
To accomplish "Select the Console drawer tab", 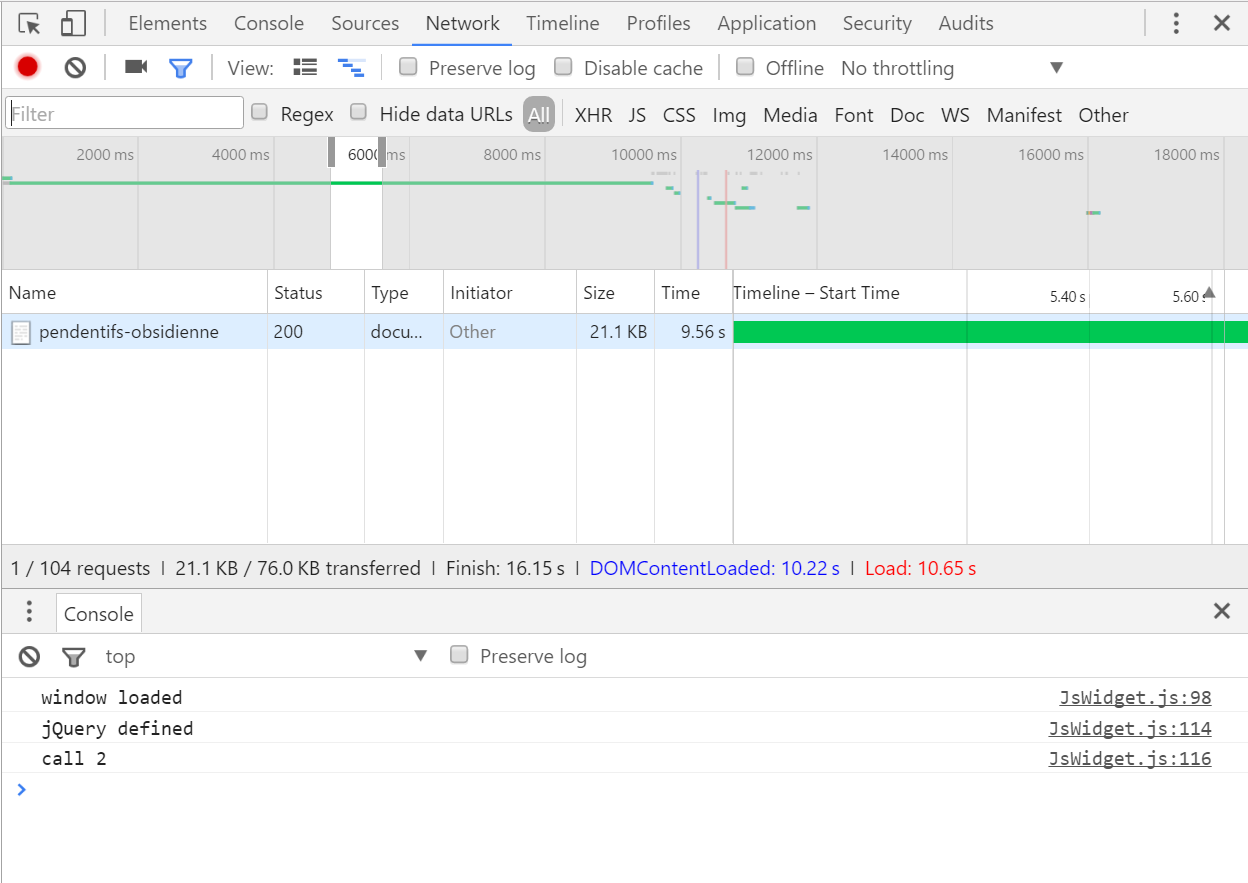I will pyautogui.click(x=98, y=614).
